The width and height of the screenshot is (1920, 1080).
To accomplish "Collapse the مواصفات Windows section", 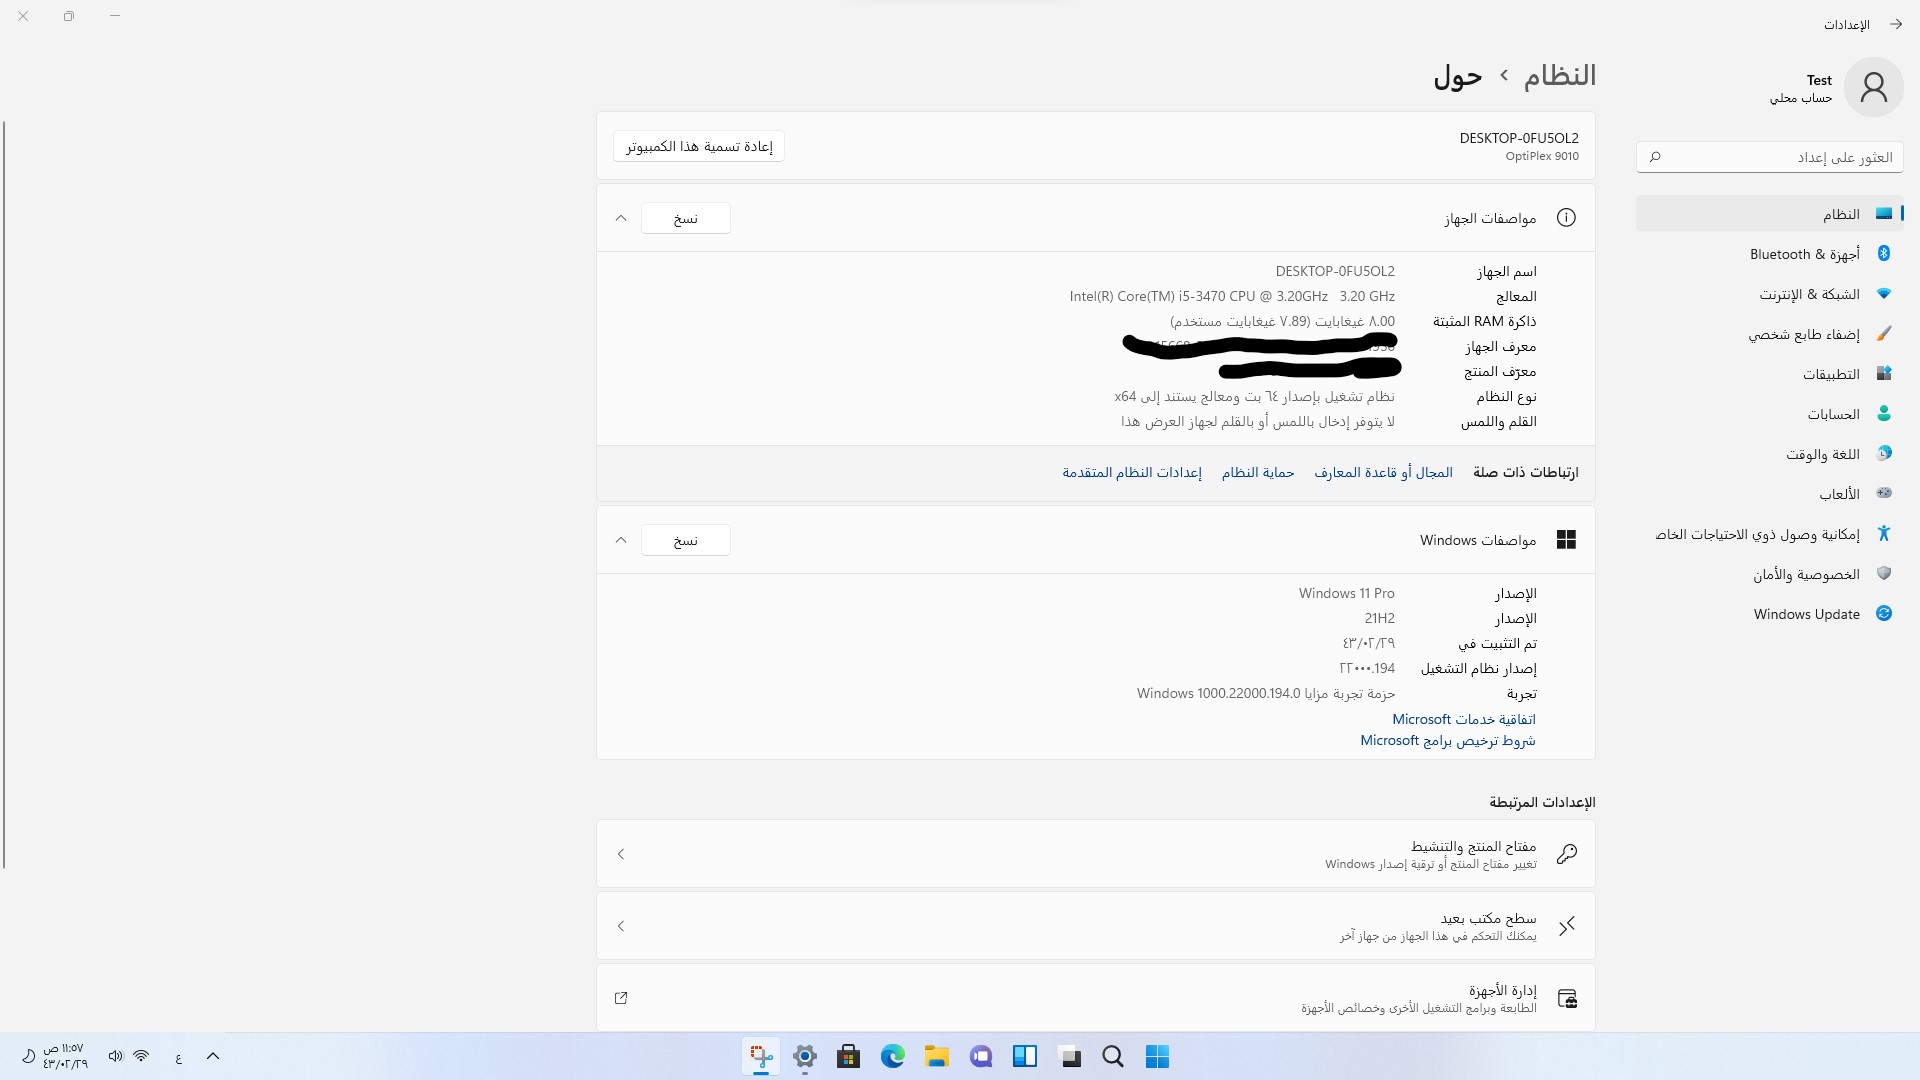I will point(621,540).
